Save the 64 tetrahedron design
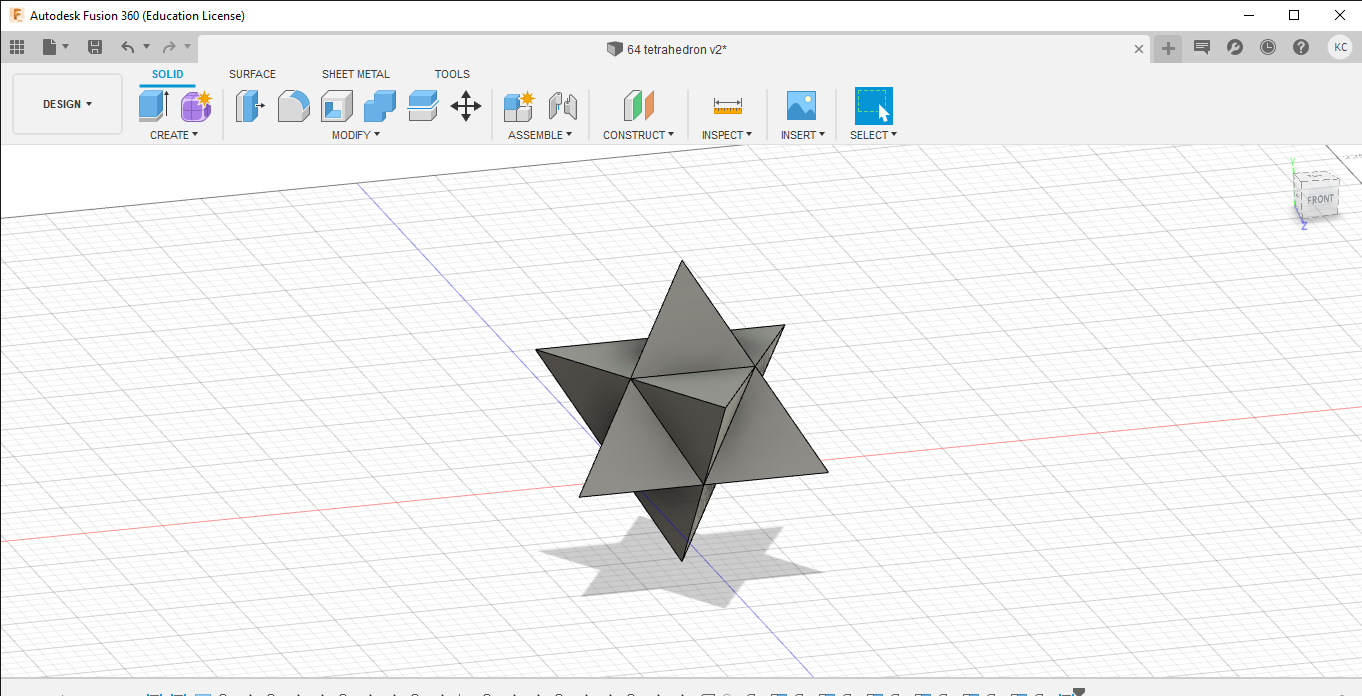 point(94,47)
